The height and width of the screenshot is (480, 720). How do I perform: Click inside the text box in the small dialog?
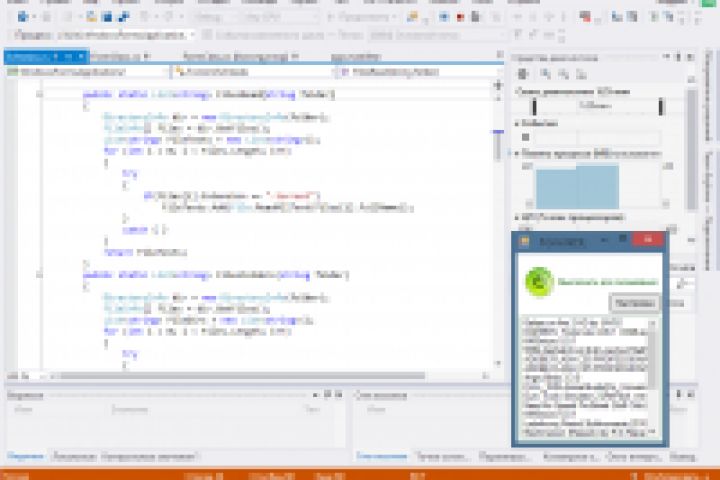click(x=584, y=378)
